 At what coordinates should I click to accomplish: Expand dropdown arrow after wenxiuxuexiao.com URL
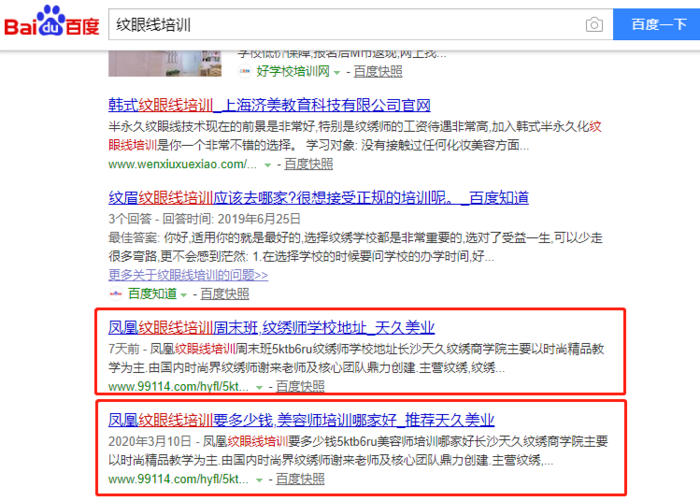pos(267,165)
